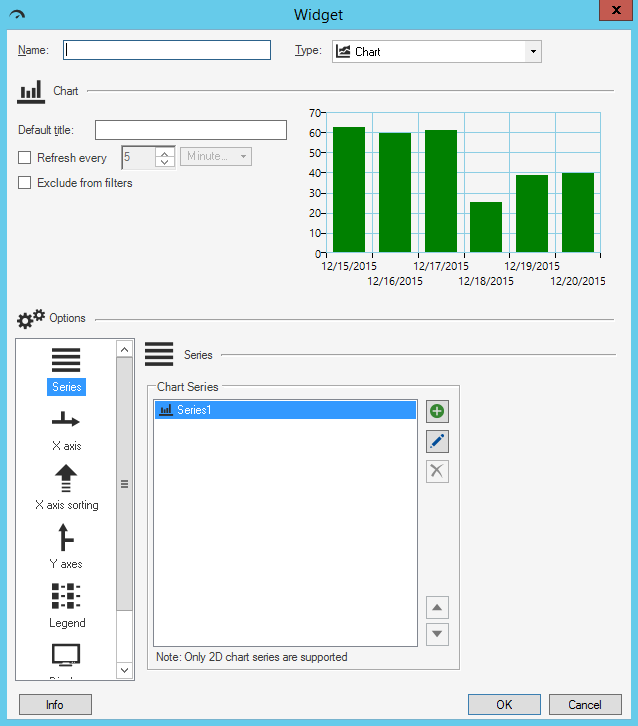Check Exclude from filters
Image resolution: width=638 pixels, height=726 pixels.
pyautogui.click(x=25, y=183)
